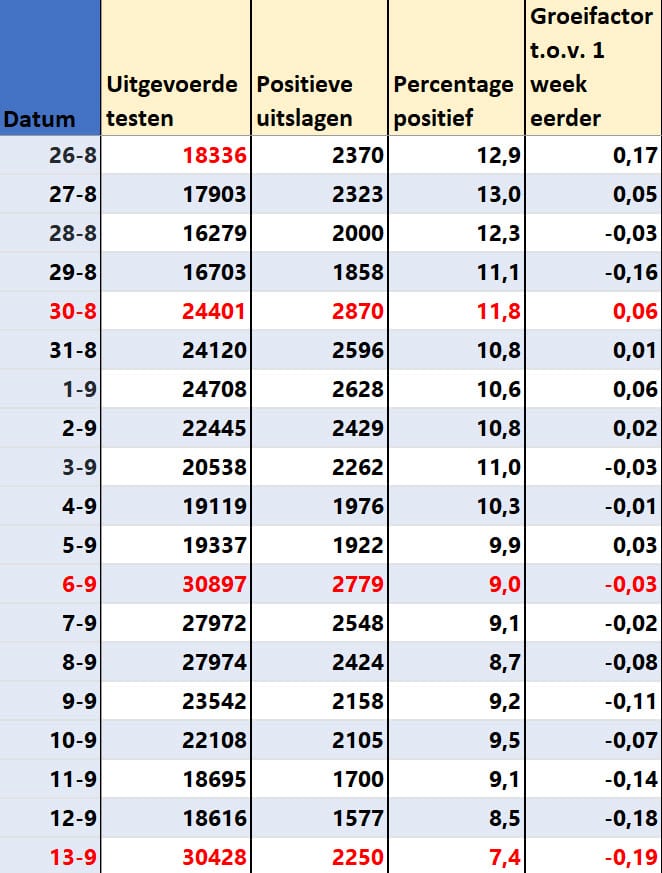
Task: Select the Datum header cell
Action: 50,67
